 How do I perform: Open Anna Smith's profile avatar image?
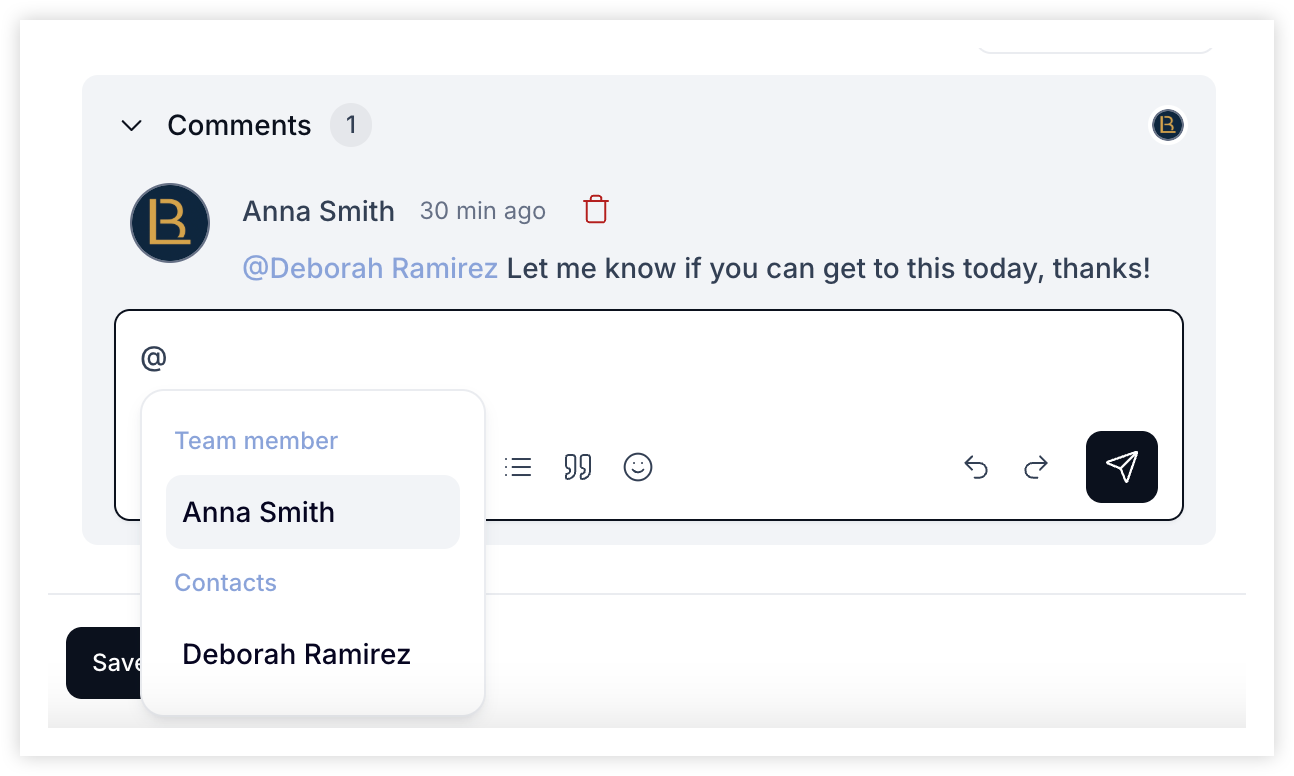click(170, 223)
